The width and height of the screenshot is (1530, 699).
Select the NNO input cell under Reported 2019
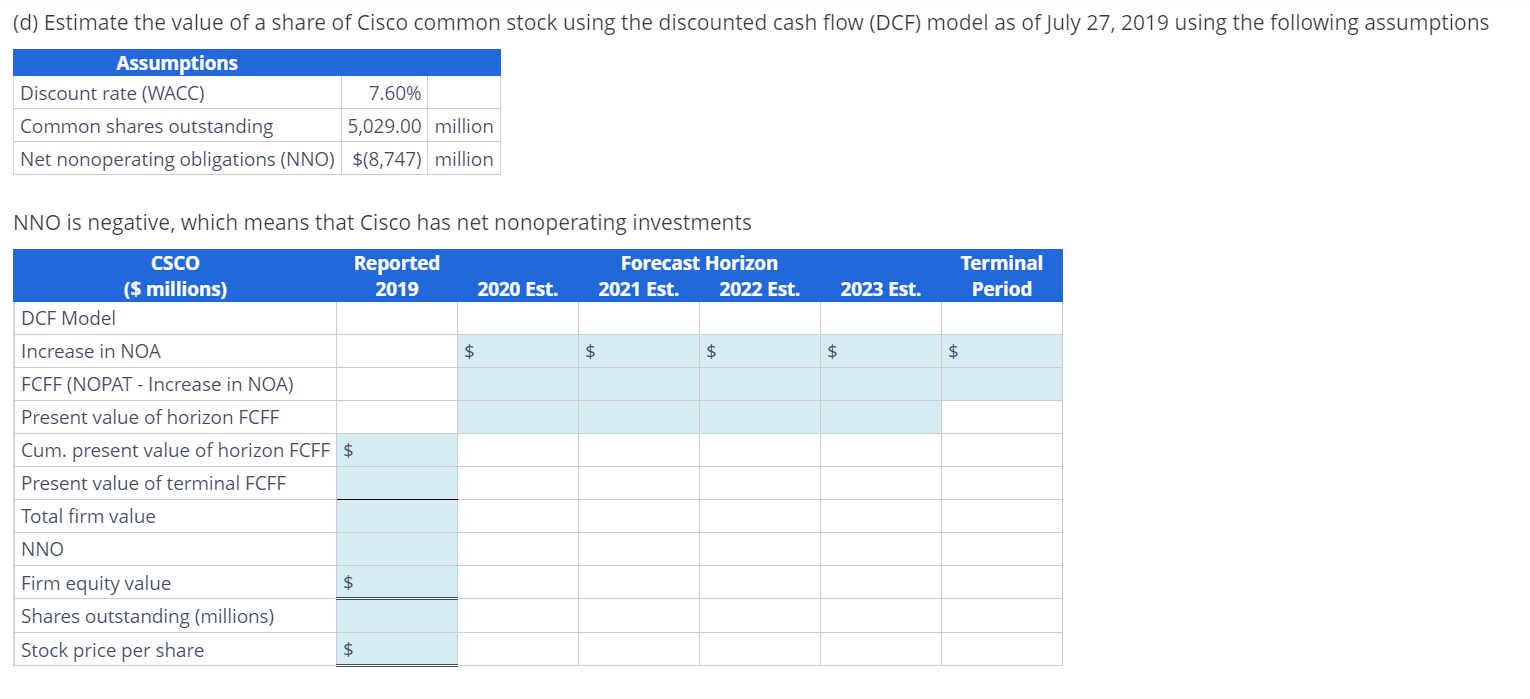[x=395, y=548]
